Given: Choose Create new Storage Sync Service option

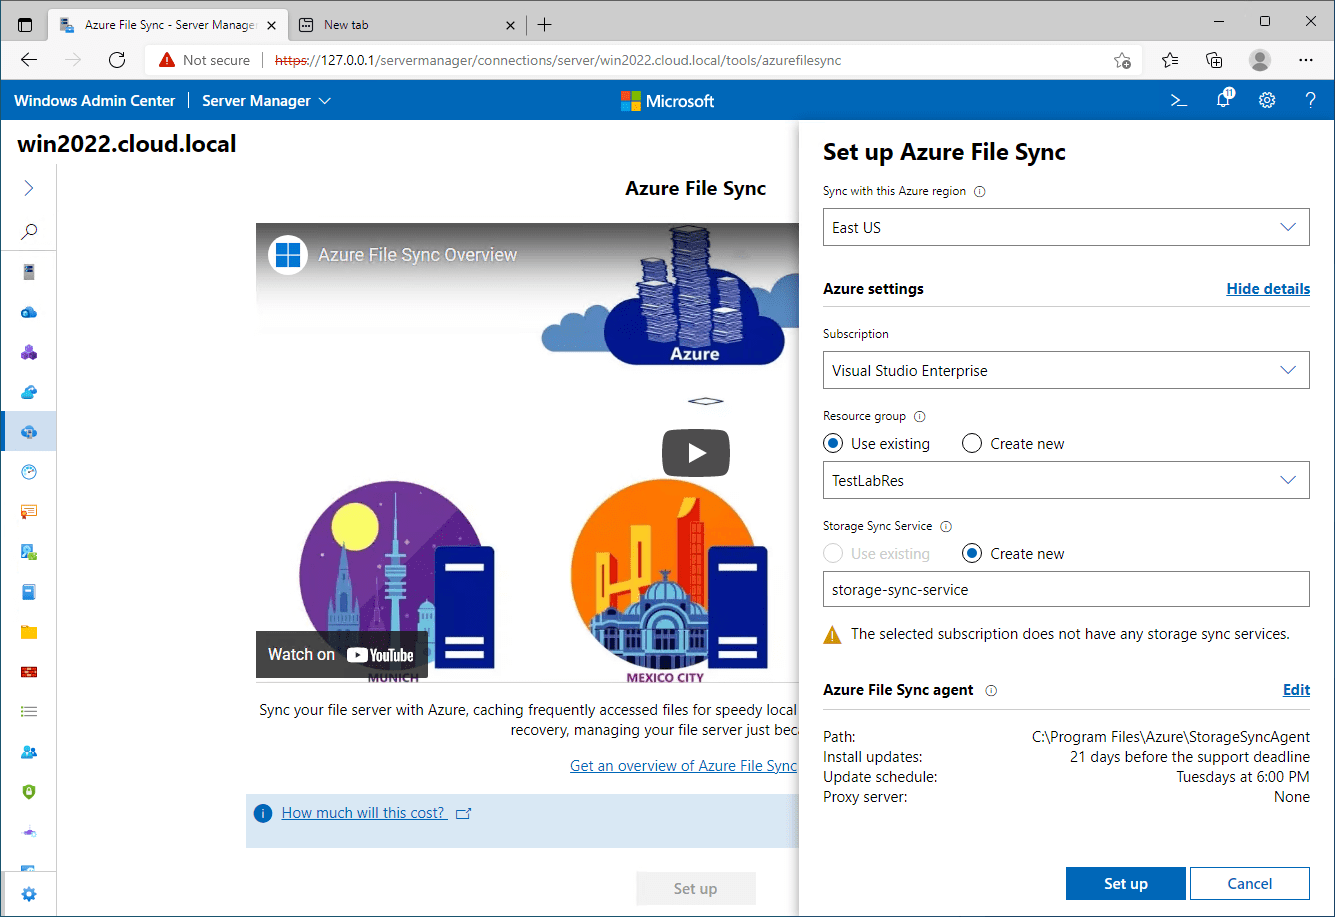Looking at the screenshot, I should (971, 553).
